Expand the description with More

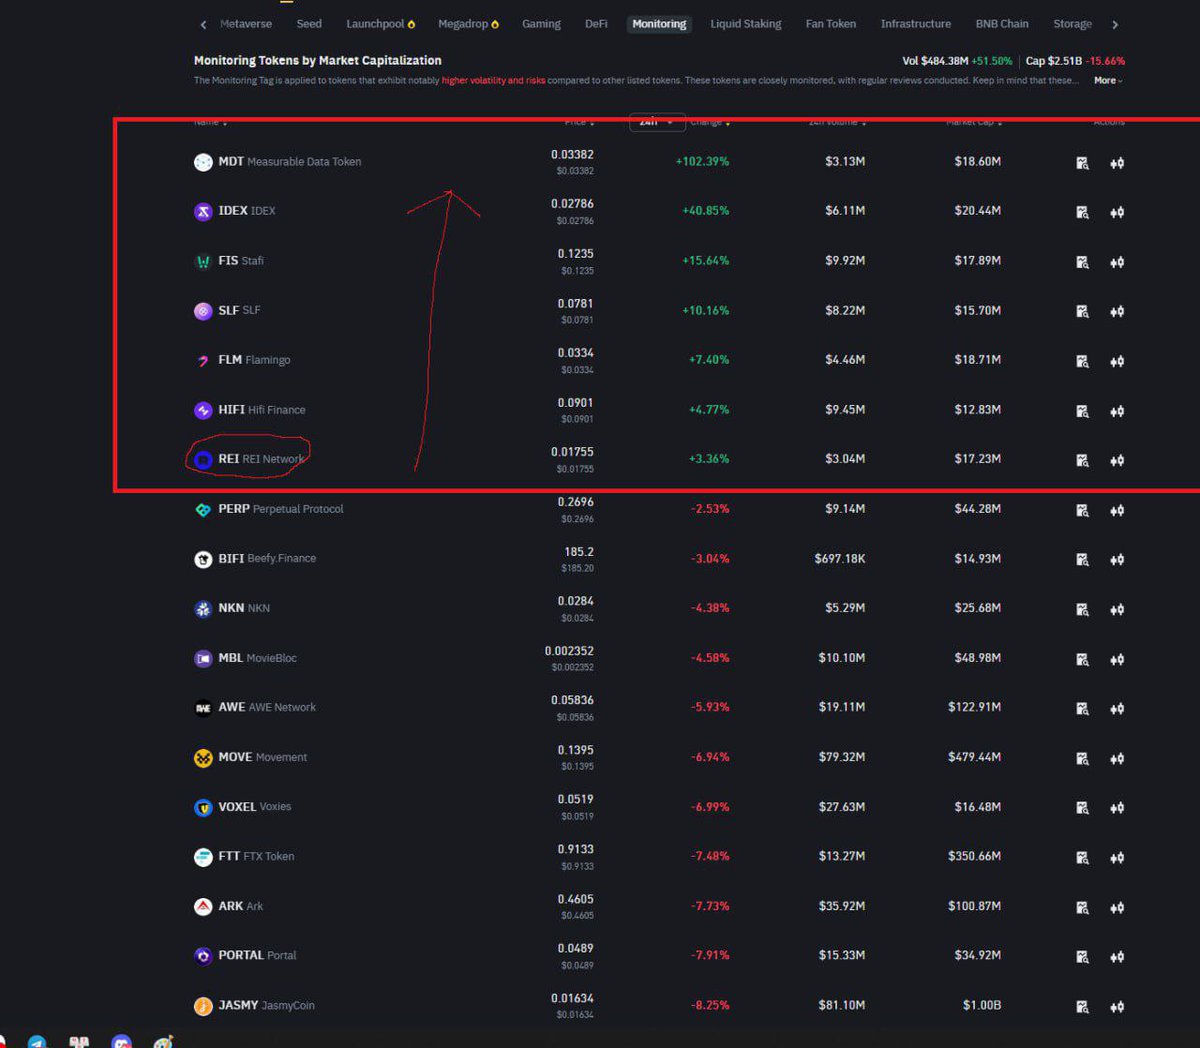1108,80
